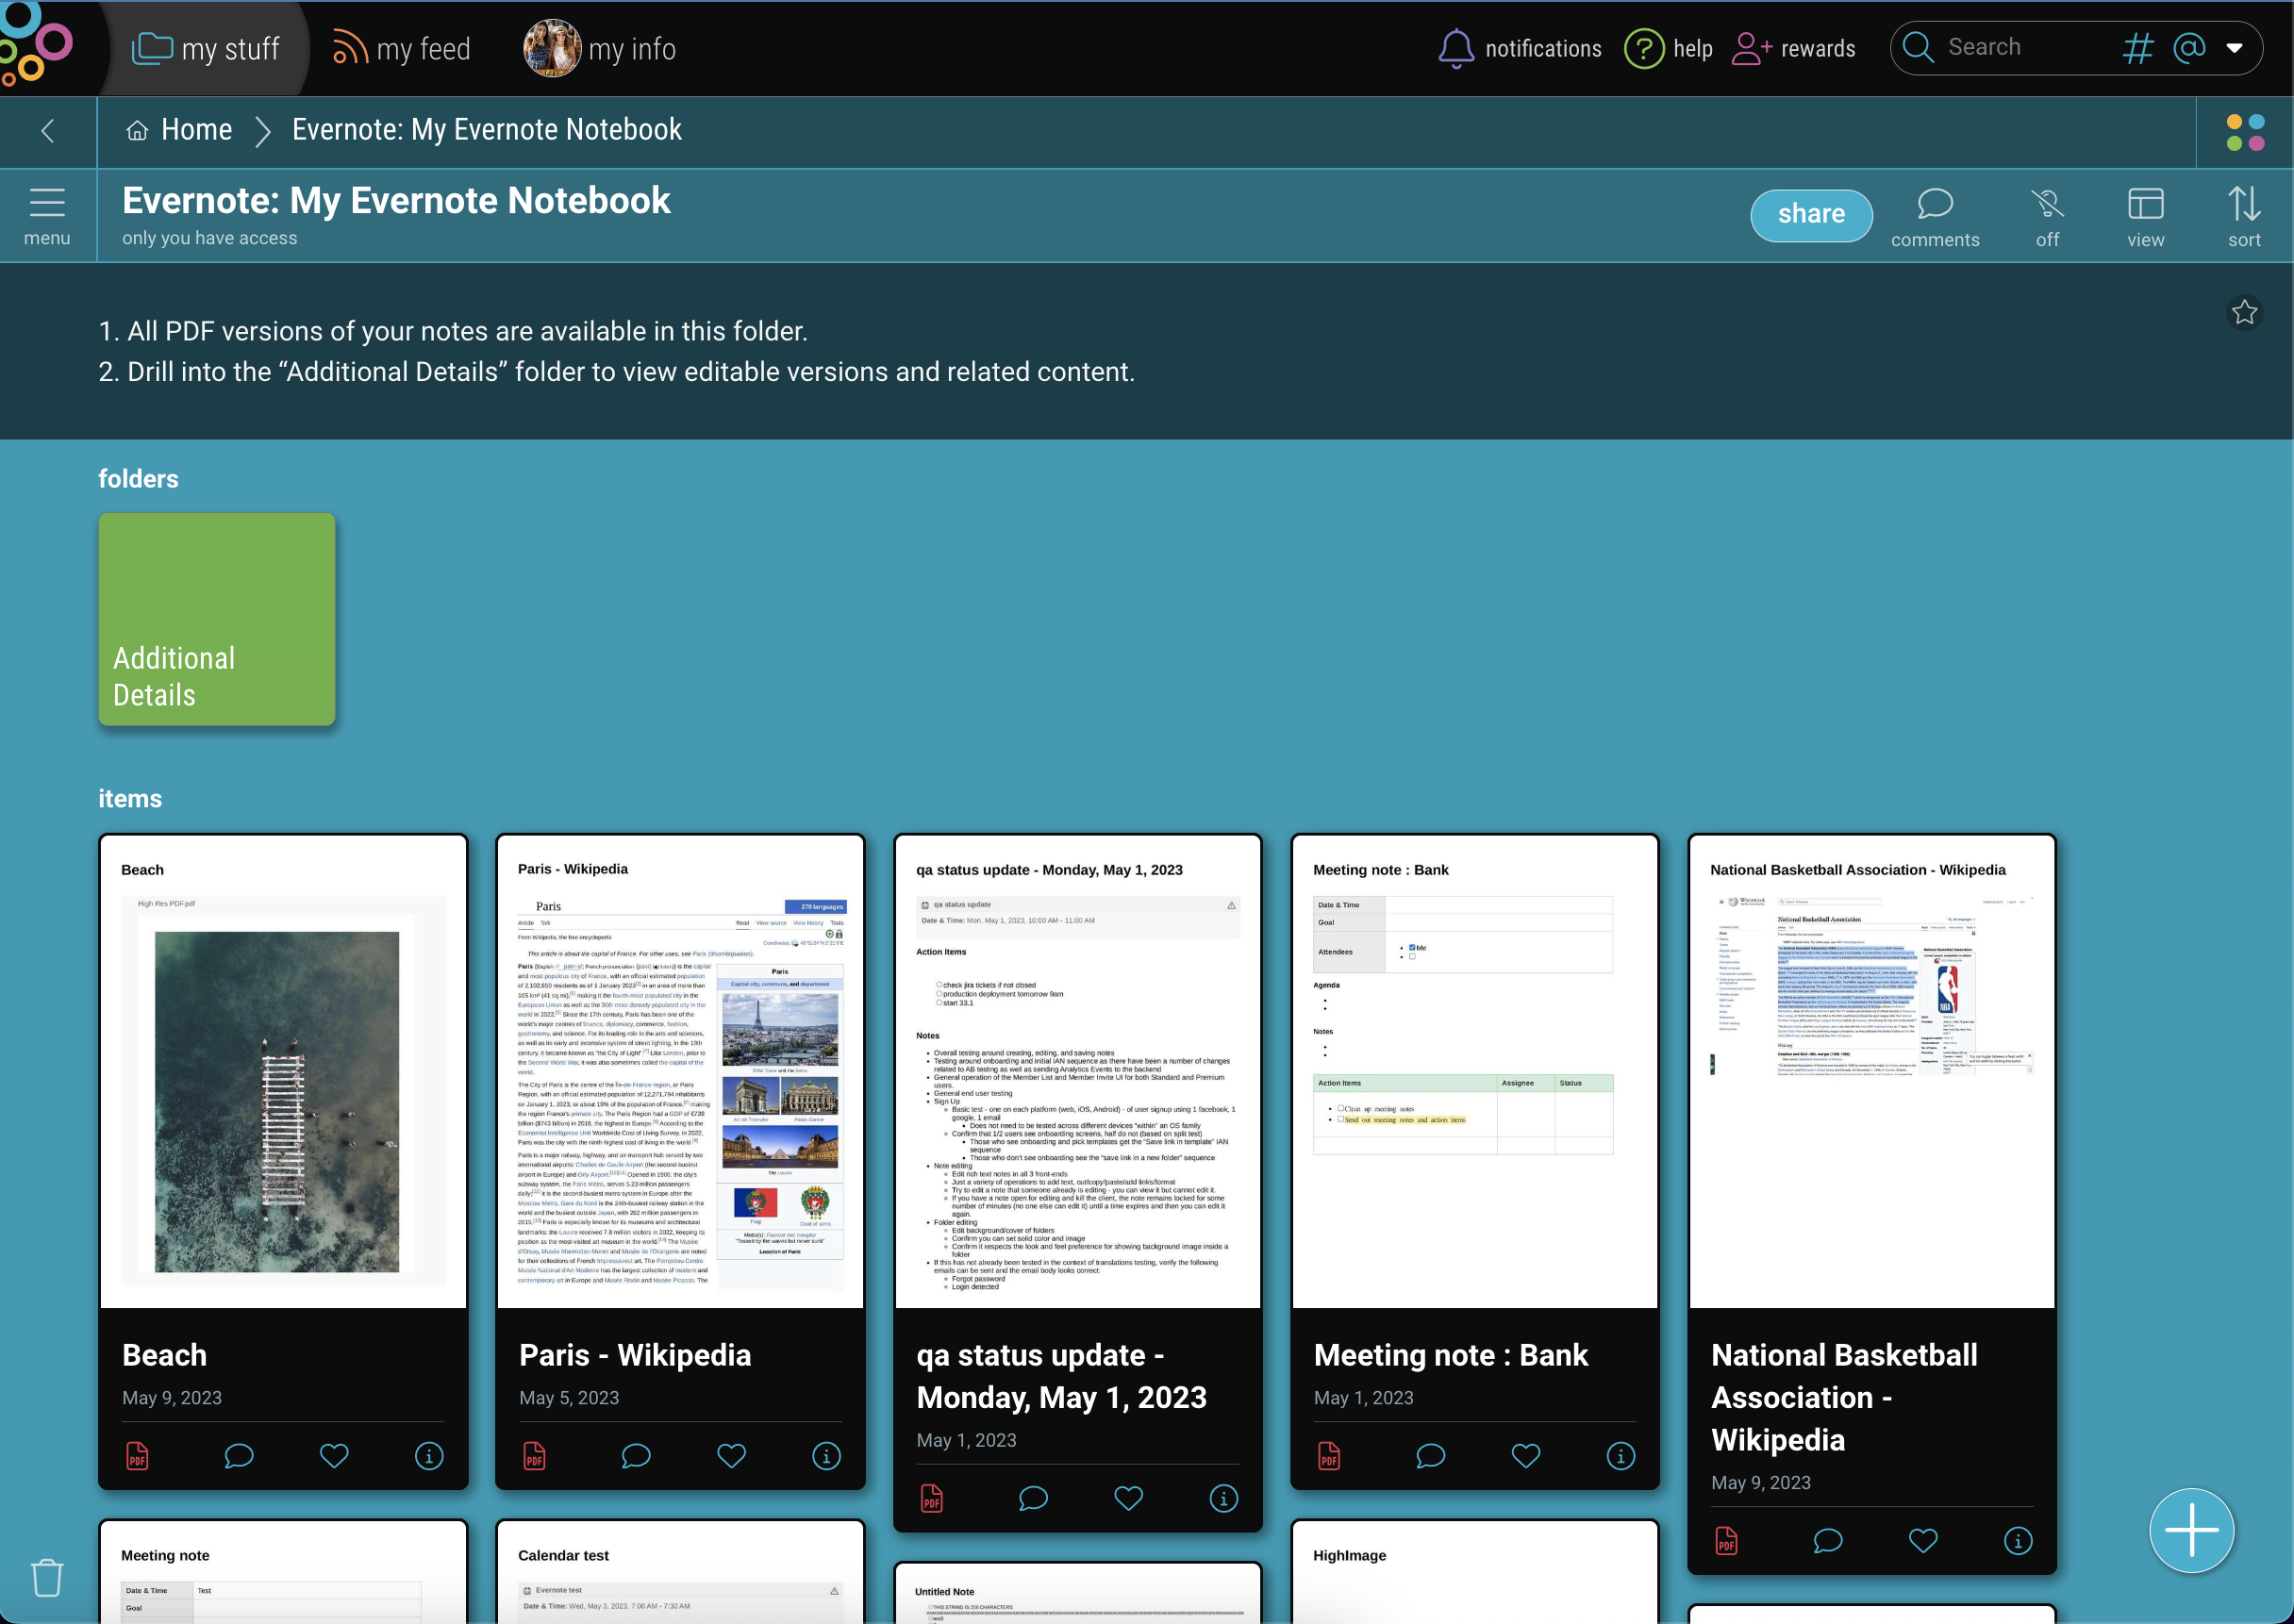Switch to my feed tab

click(401, 48)
